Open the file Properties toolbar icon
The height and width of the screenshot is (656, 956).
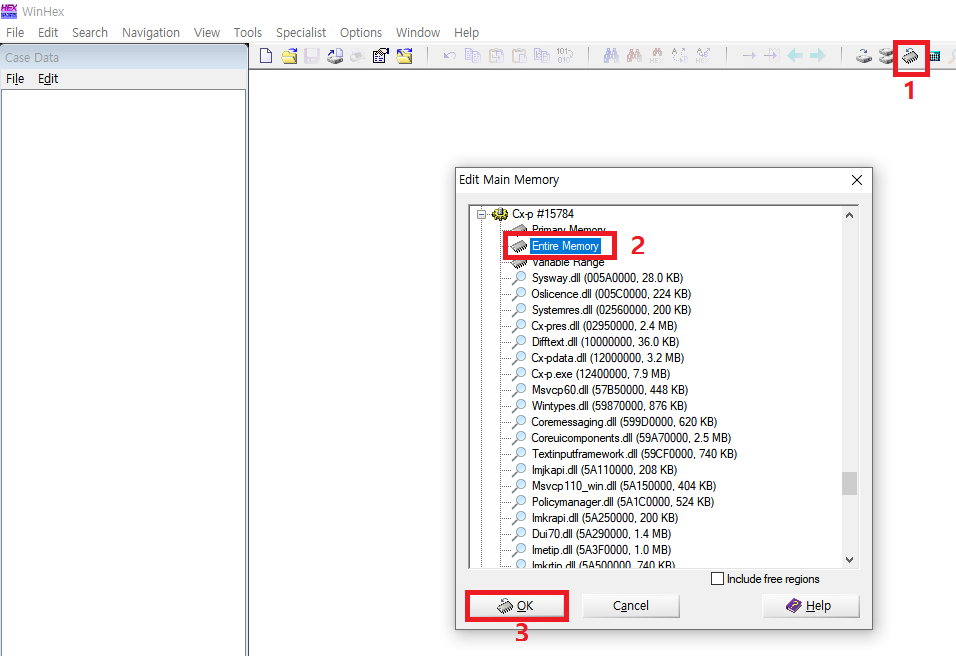[381, 56]
